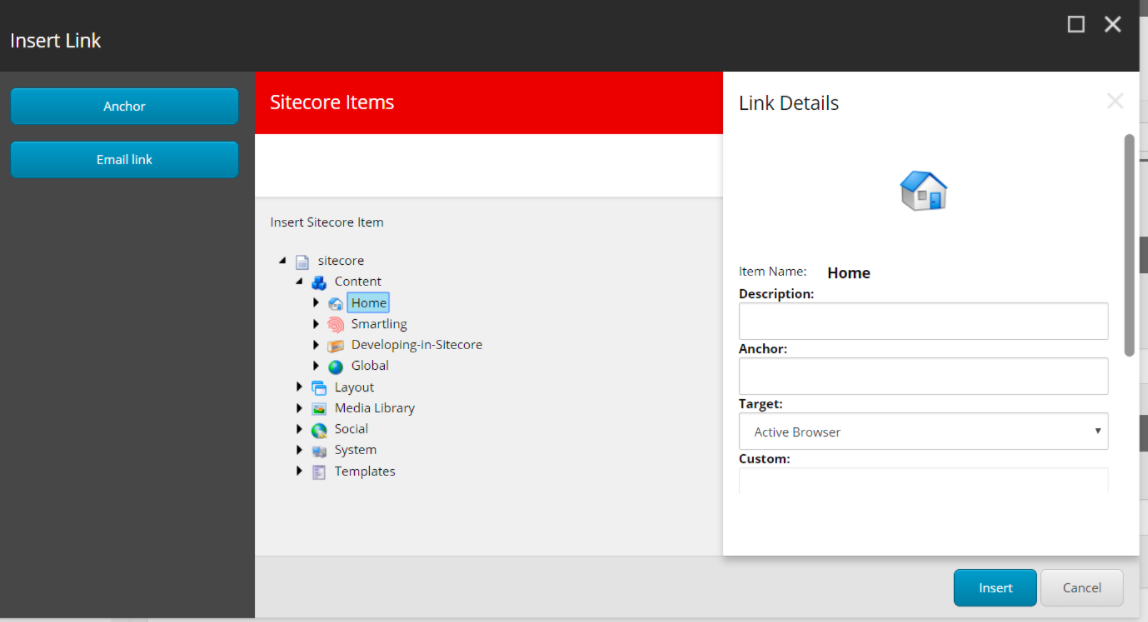Viewport: 1148px width, 622px height.
Task: Select the Global tree item label
Action: click(370, 366)
